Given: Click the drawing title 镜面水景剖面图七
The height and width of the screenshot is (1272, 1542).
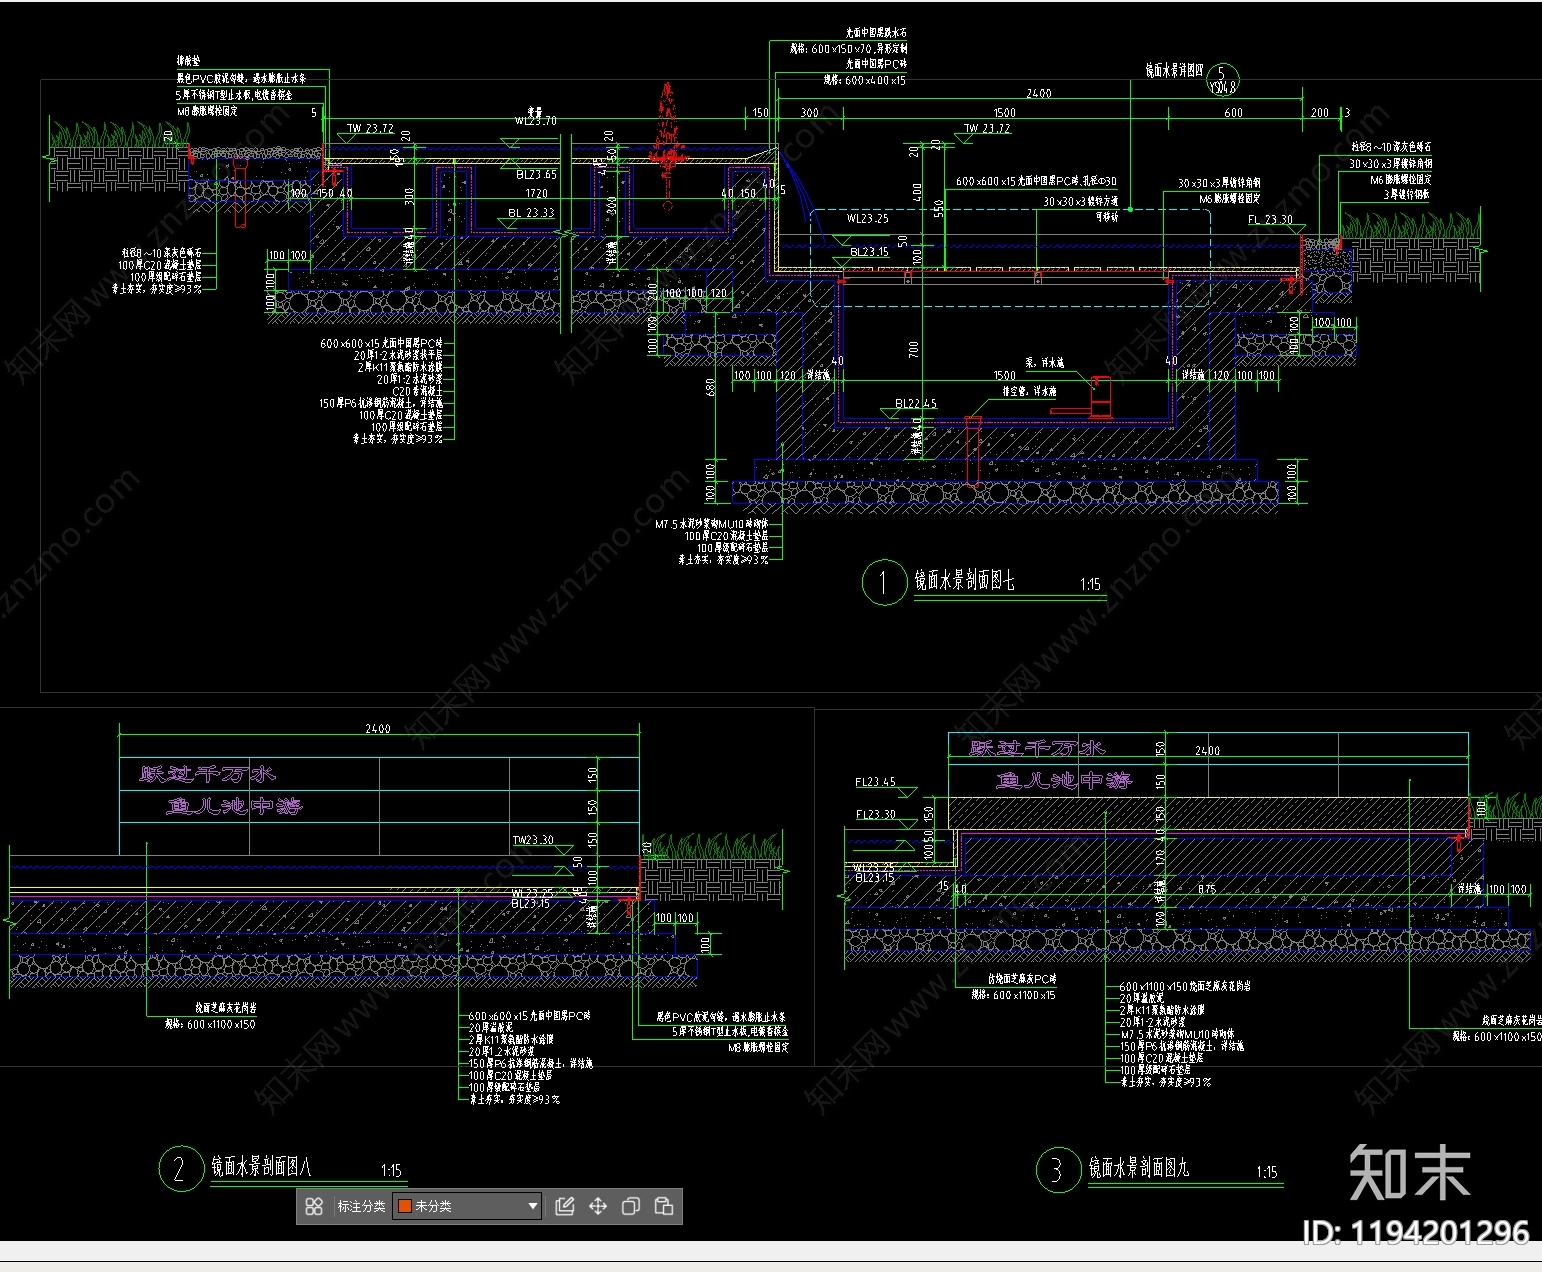Looking at the screenshot, I should click(x=964, y=581).
